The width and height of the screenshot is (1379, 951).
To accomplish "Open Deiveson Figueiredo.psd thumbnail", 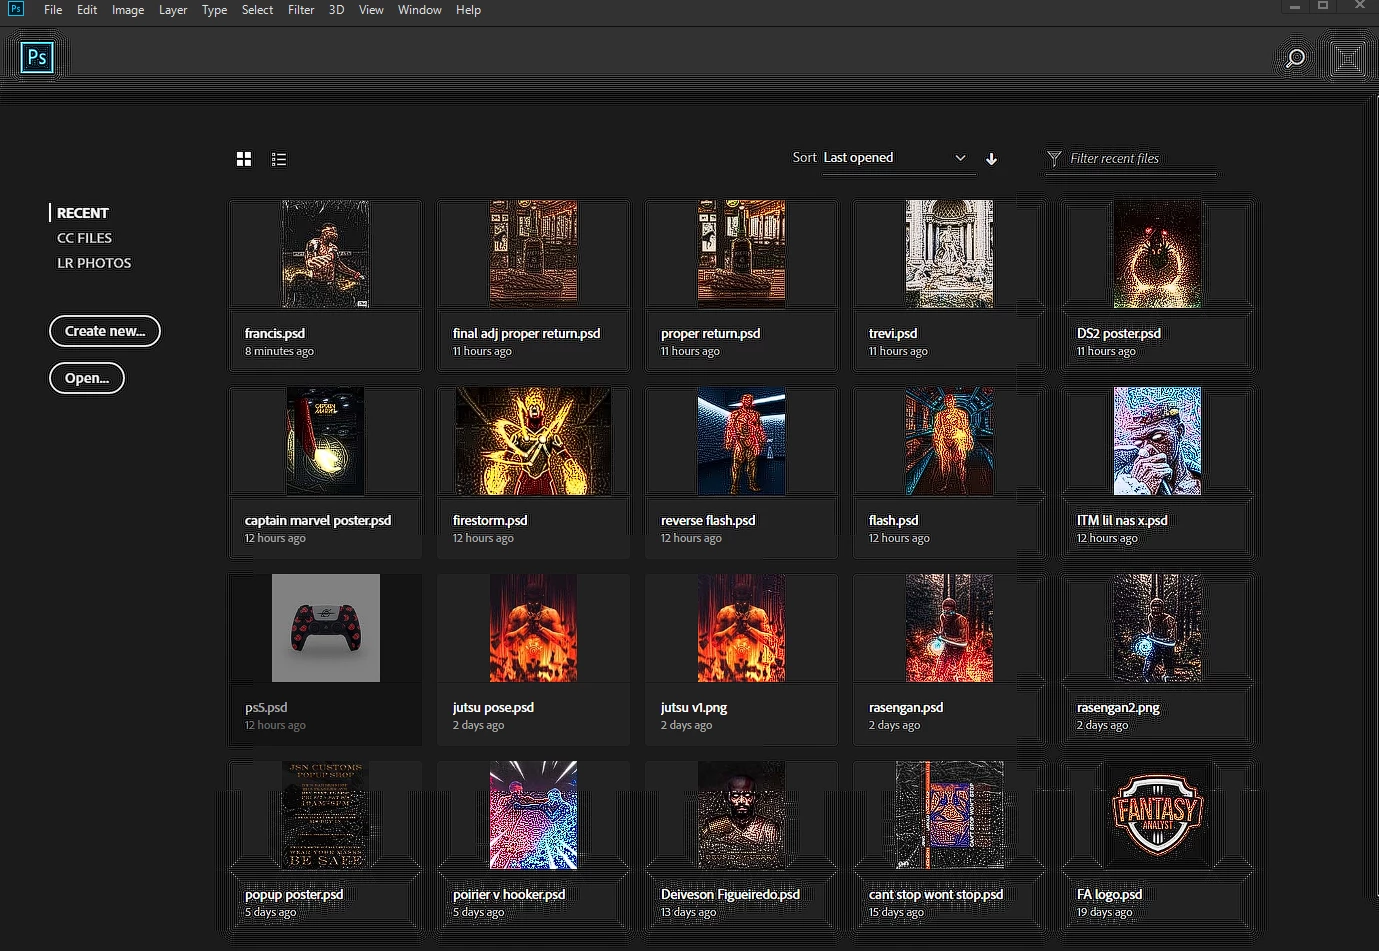I will click(741, 815).
